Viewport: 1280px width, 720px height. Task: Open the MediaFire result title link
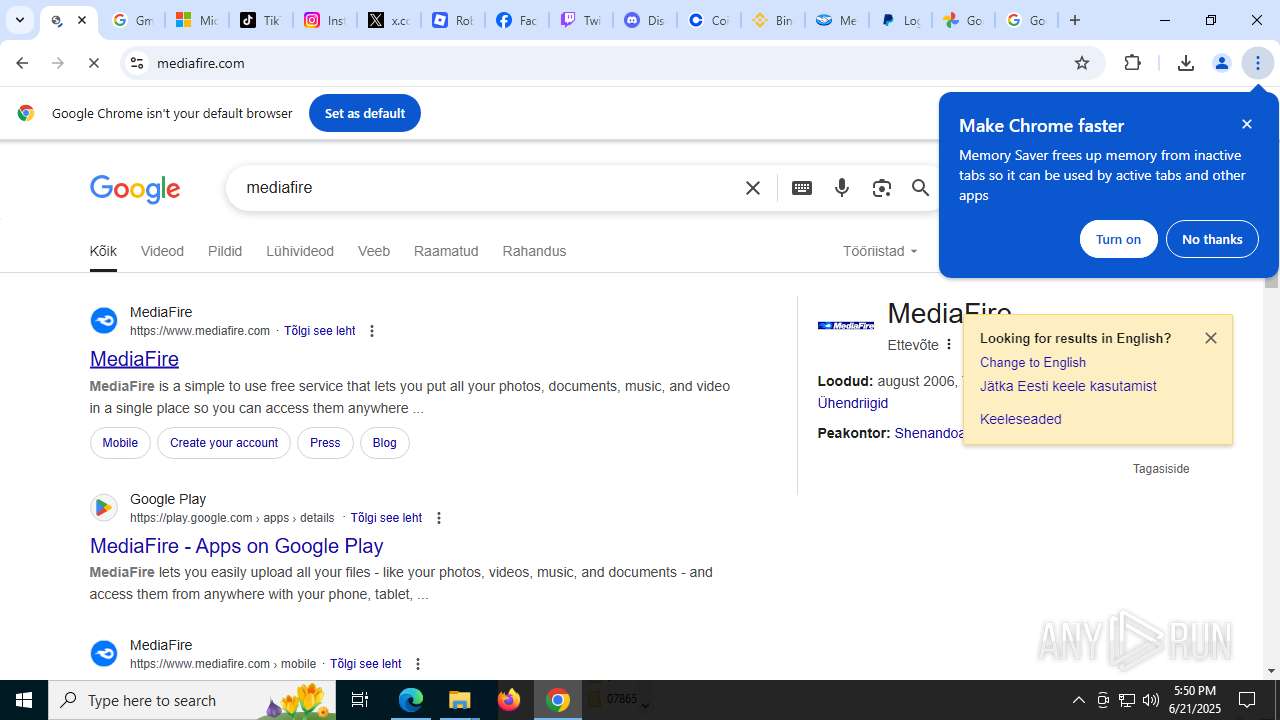pos(134,359)
